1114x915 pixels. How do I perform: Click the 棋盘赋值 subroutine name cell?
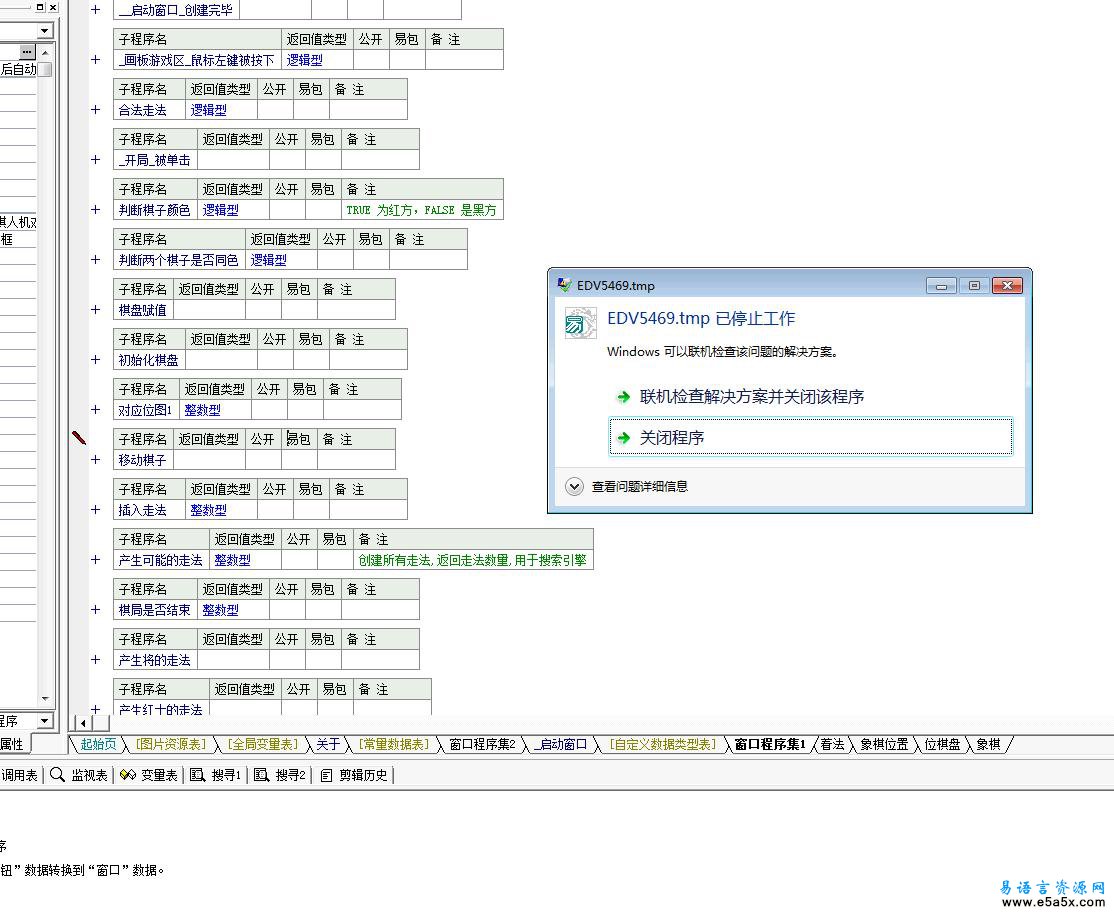pos(143,310)
